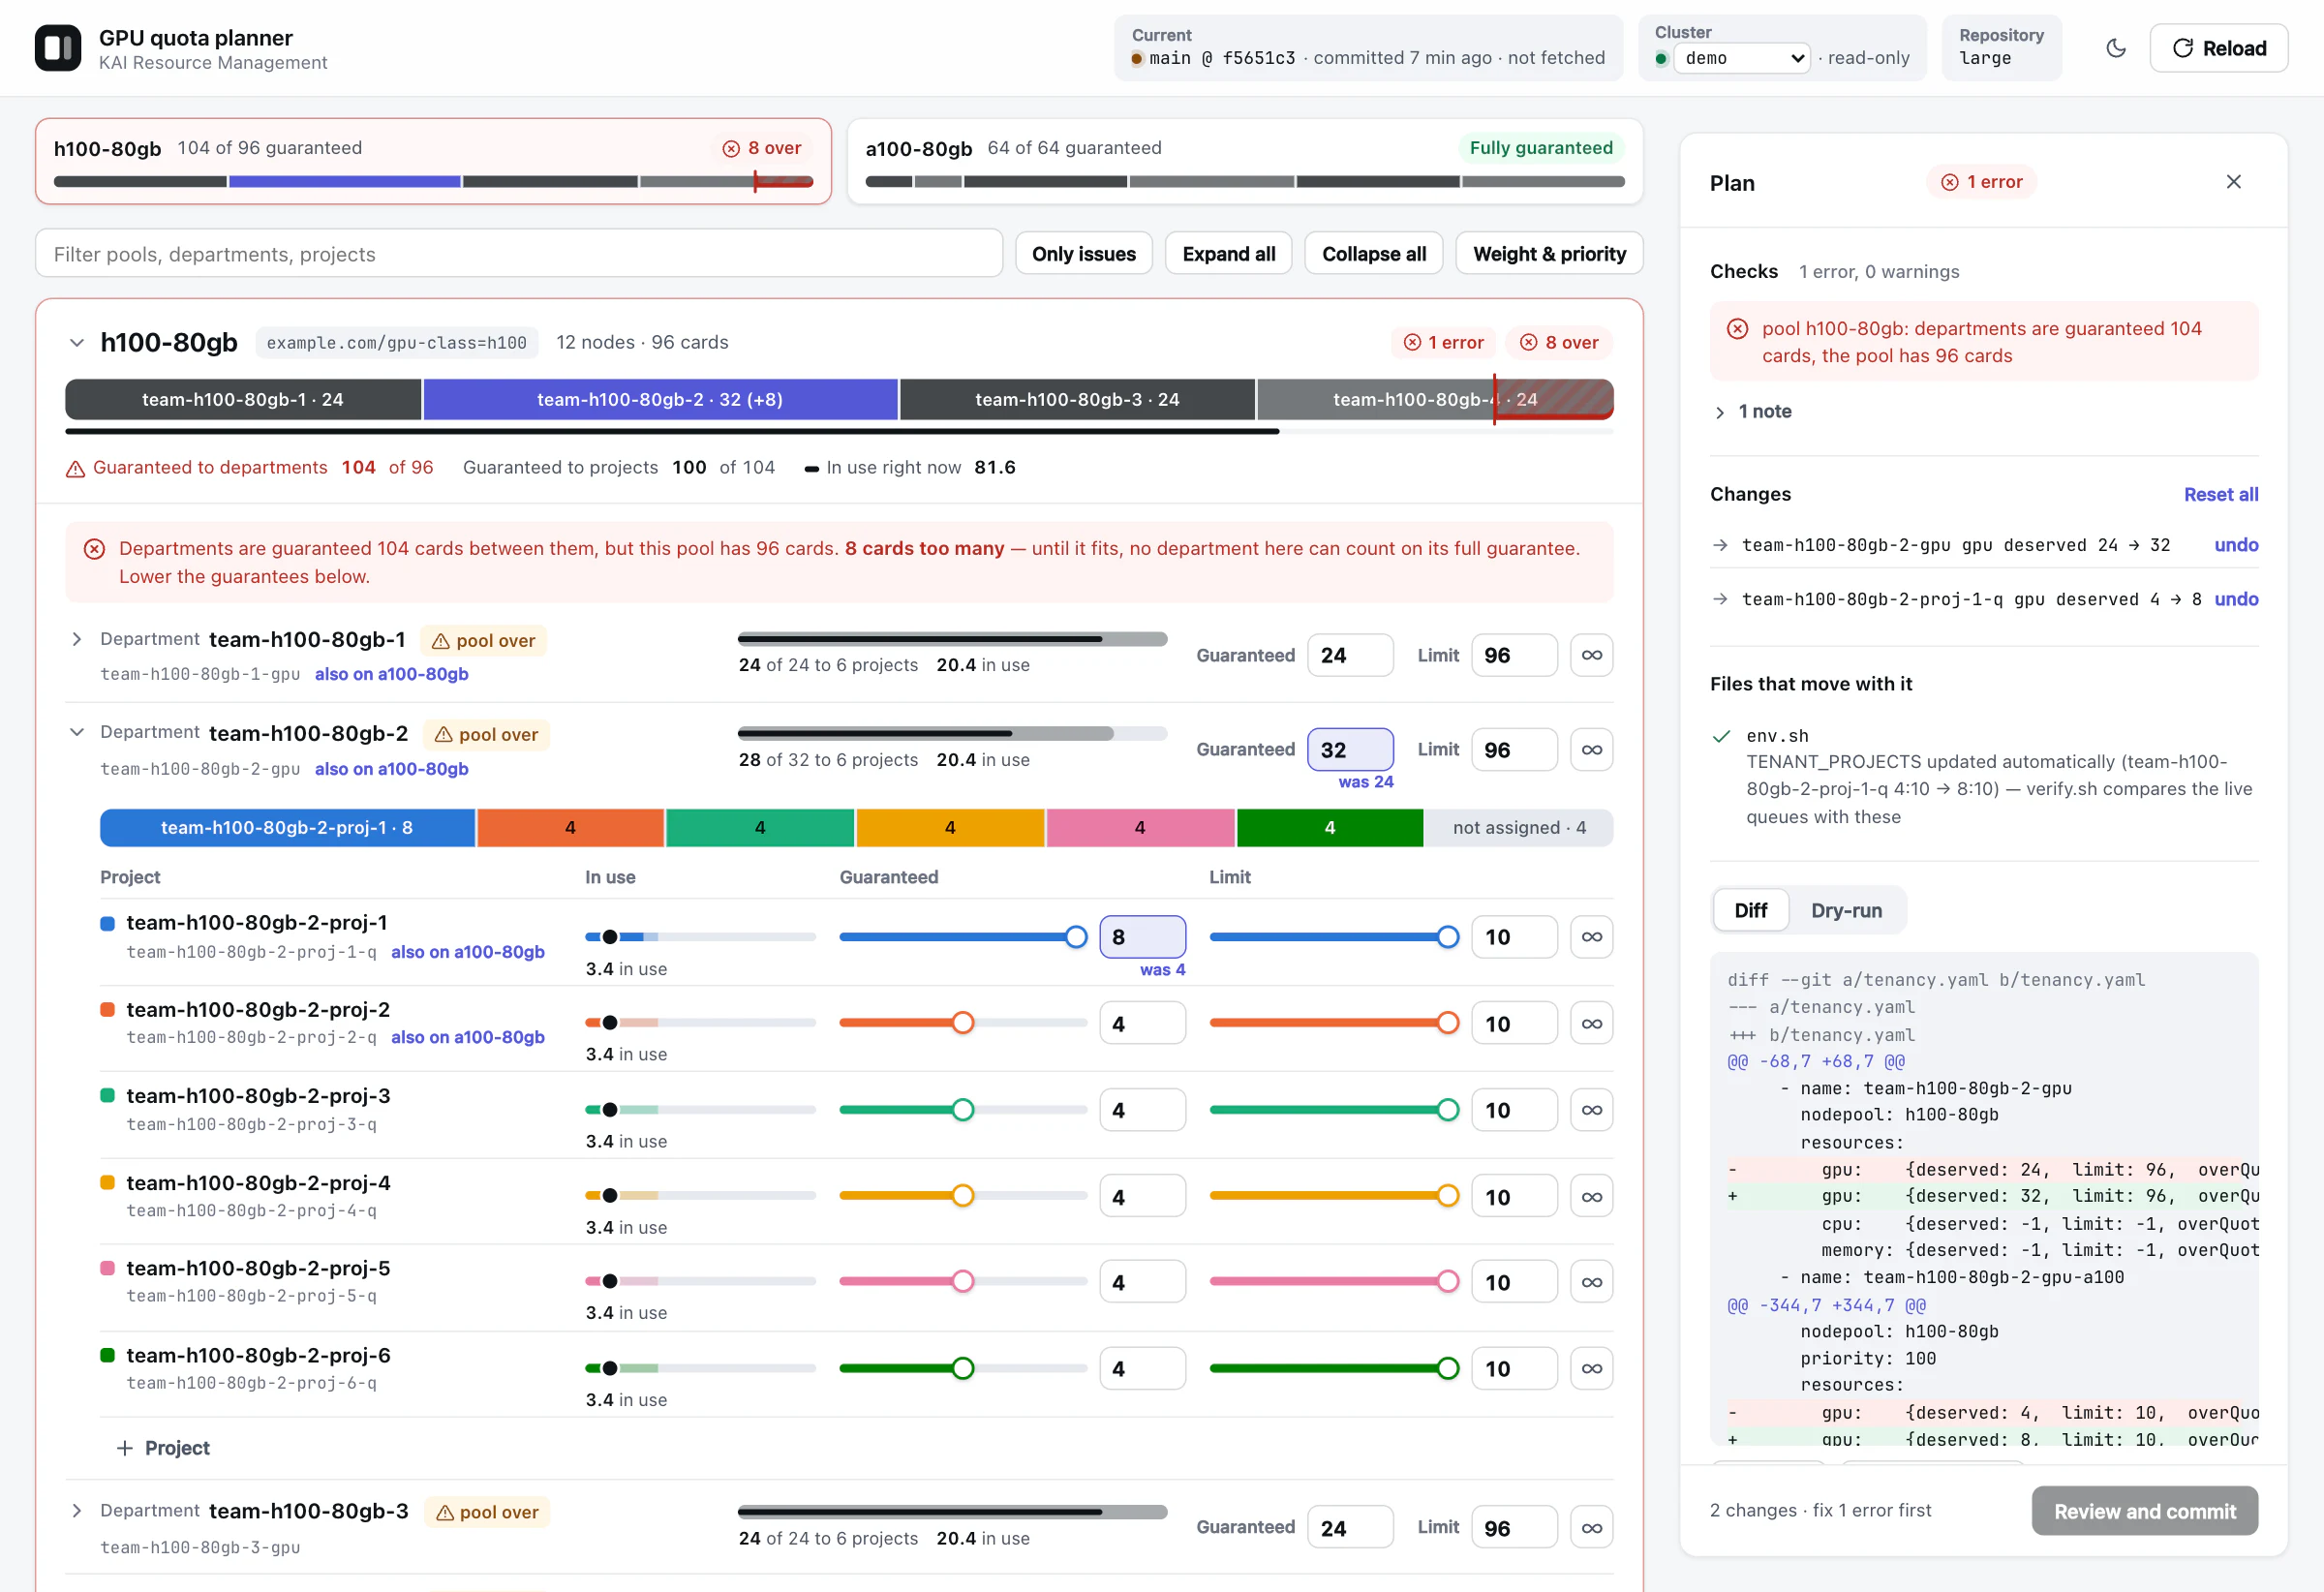Image resolution: width=2324 pixels, height=1592 pixels.
Task: Toggle dark mode with the moon icon
Action: (x=2115, y=48)
